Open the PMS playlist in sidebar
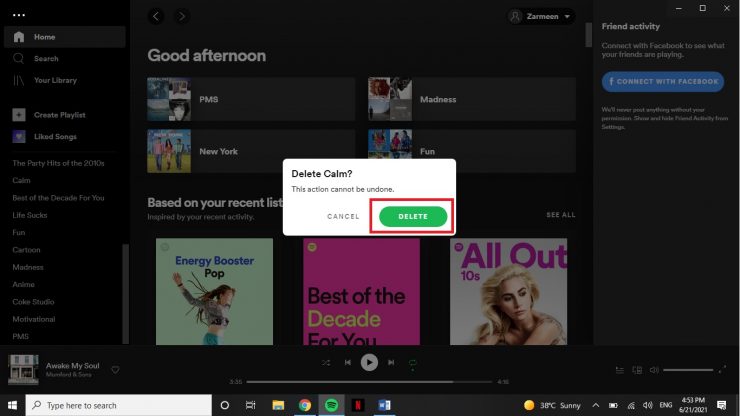This screenshot has height=416, width=740. [20, 336]
